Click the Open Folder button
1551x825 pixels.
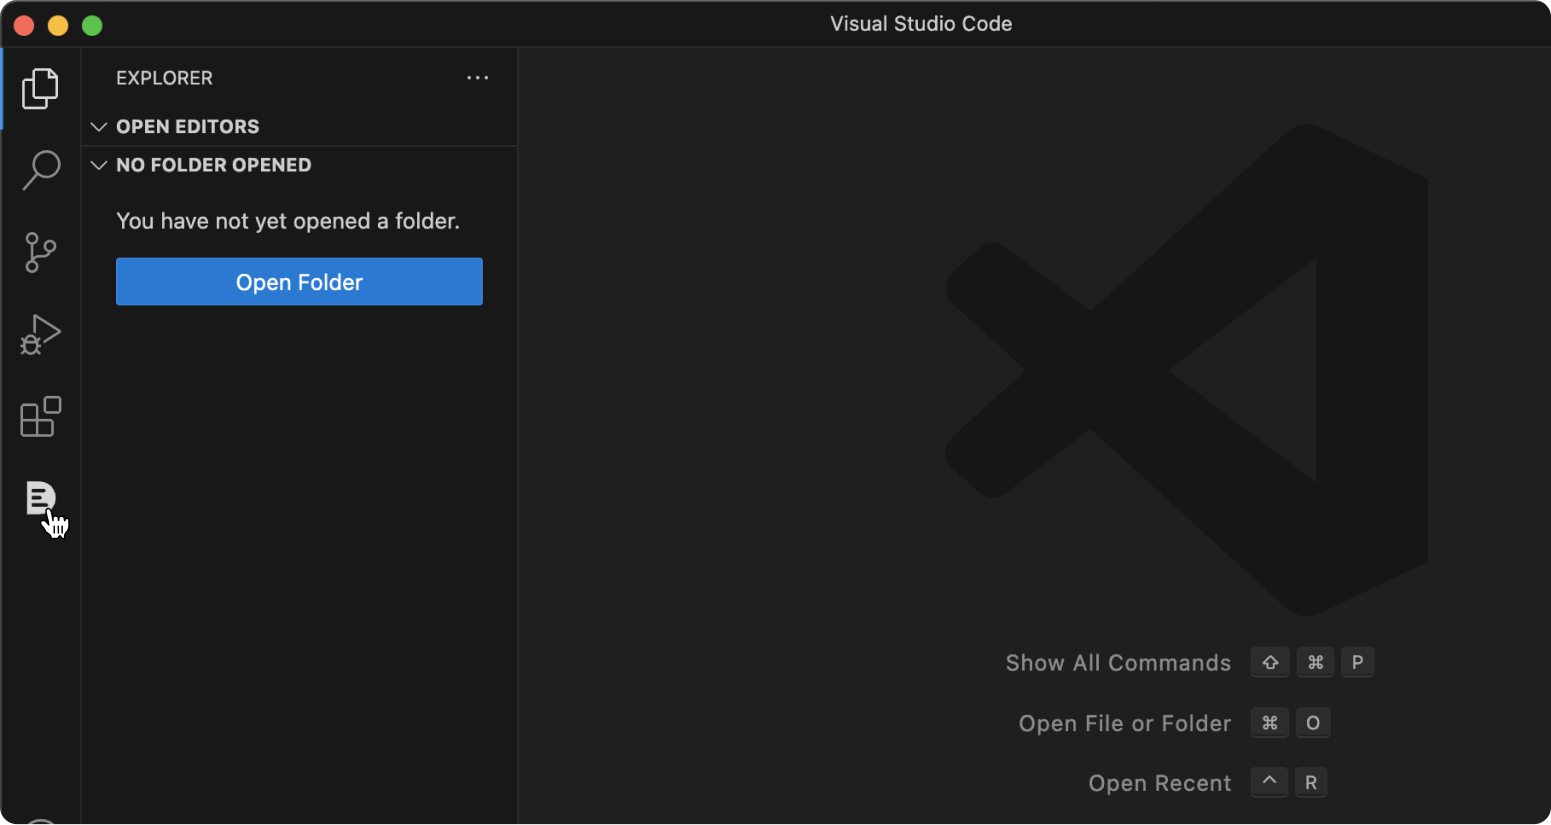click(x=299, y=282)
